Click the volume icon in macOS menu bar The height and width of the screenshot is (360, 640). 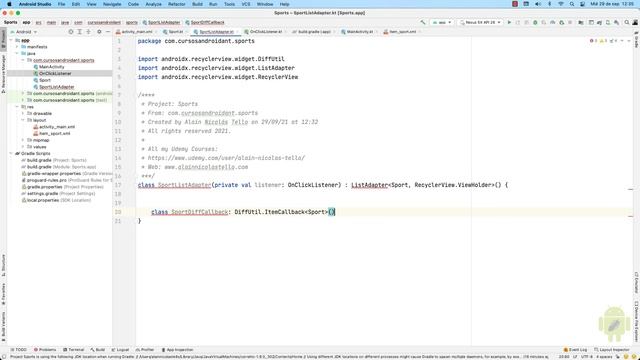538,4
